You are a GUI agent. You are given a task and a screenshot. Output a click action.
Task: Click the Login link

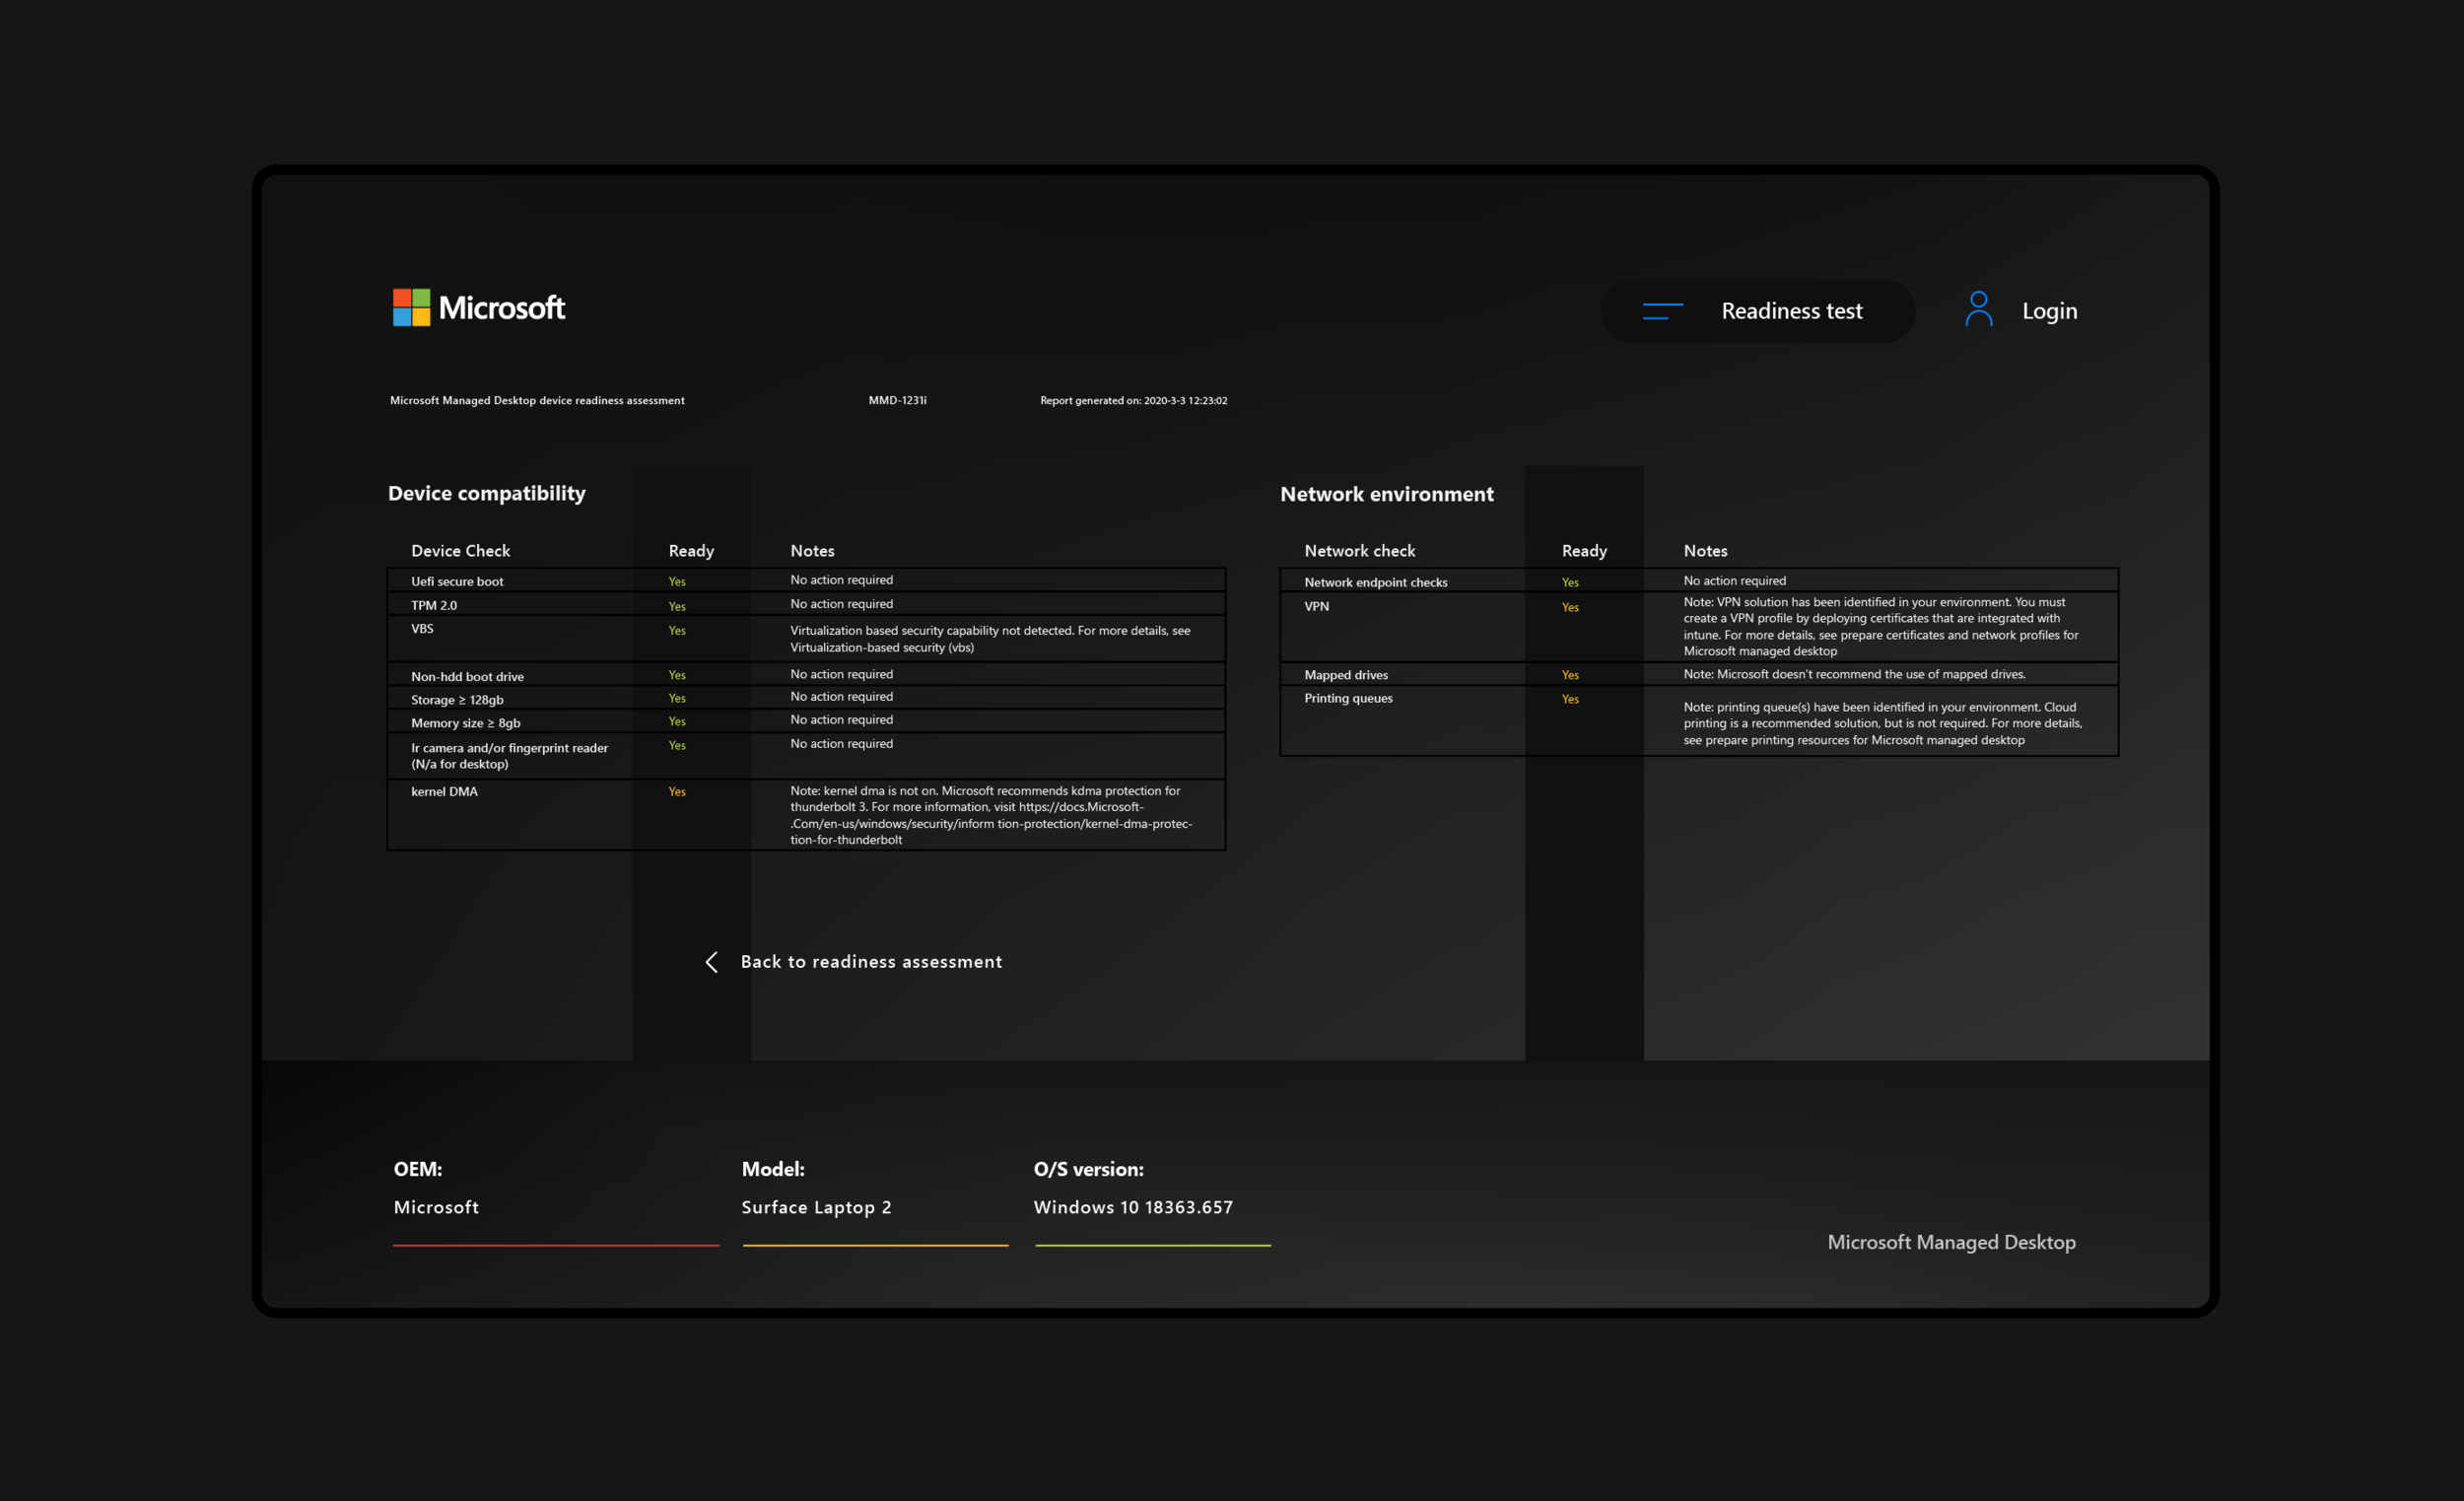pyautogui.click(x=2049, y=311)
